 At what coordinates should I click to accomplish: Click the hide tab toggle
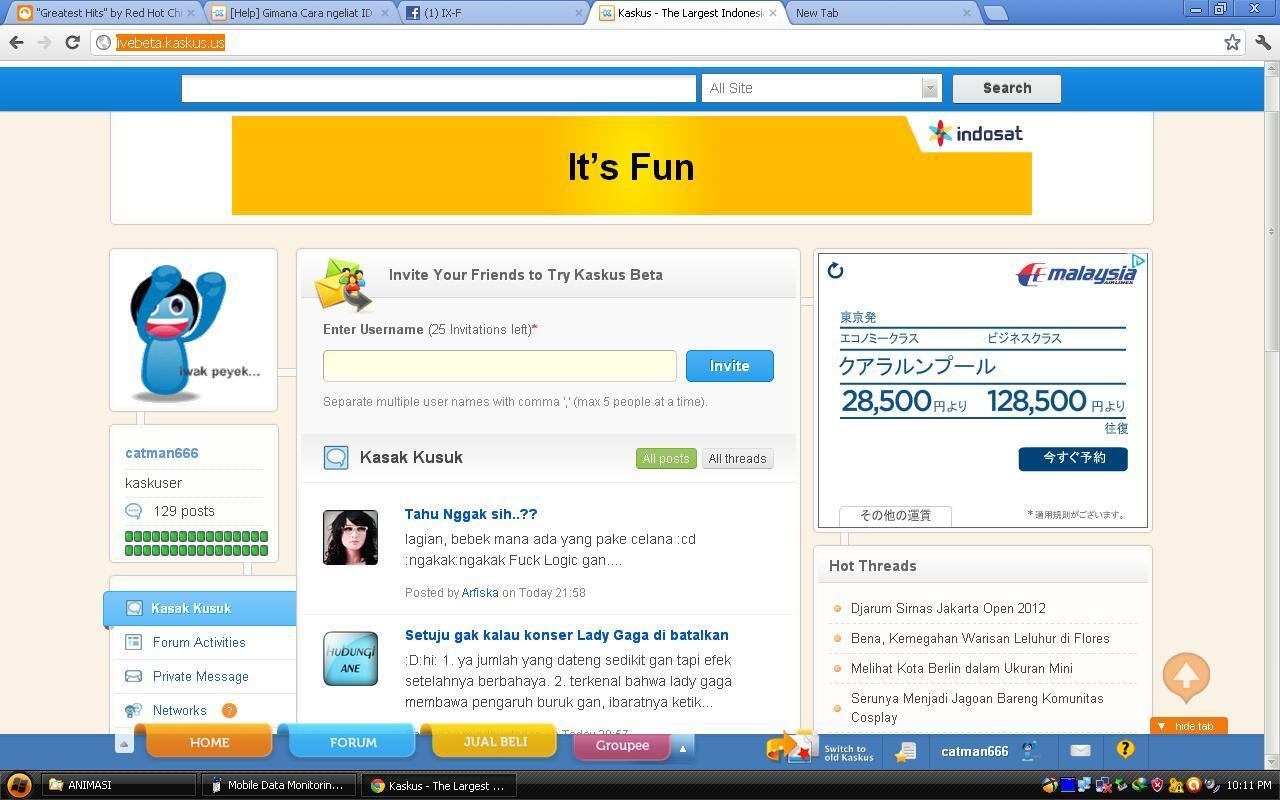point(1188,726)
